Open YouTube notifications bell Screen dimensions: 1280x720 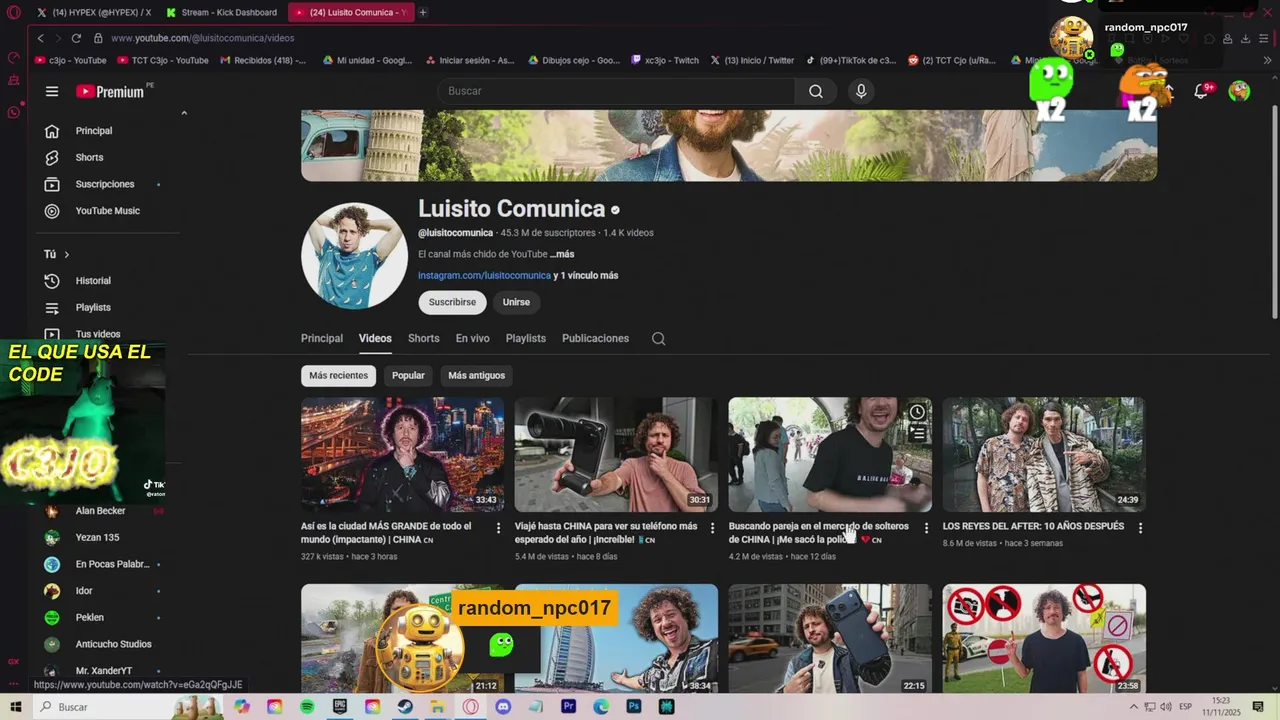(1202, 91)
